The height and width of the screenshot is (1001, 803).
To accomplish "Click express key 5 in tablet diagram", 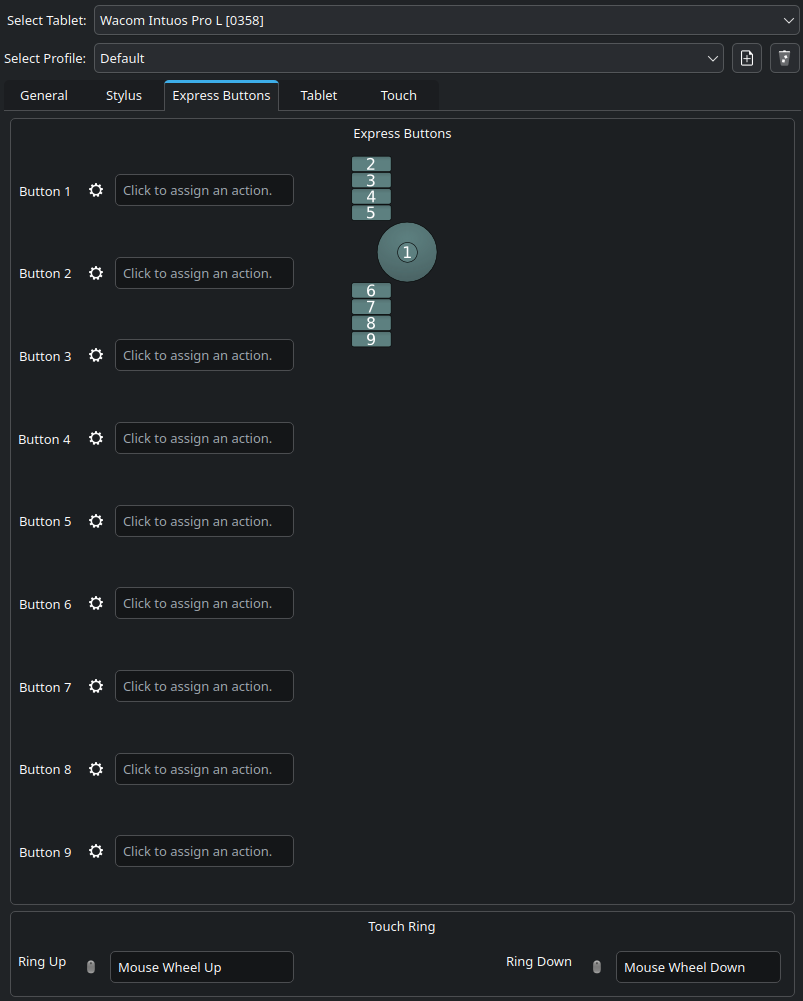I will (x=371, y=213).
